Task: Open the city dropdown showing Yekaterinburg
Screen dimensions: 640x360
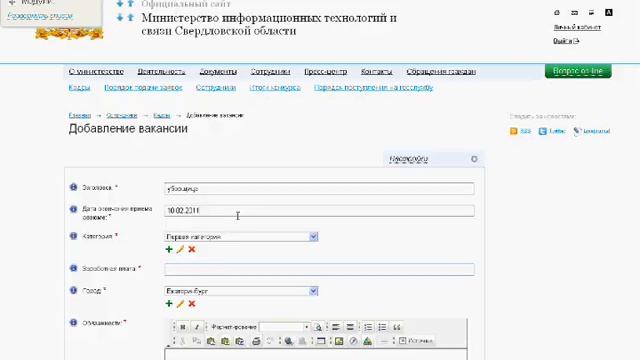Action: [313, 291]
